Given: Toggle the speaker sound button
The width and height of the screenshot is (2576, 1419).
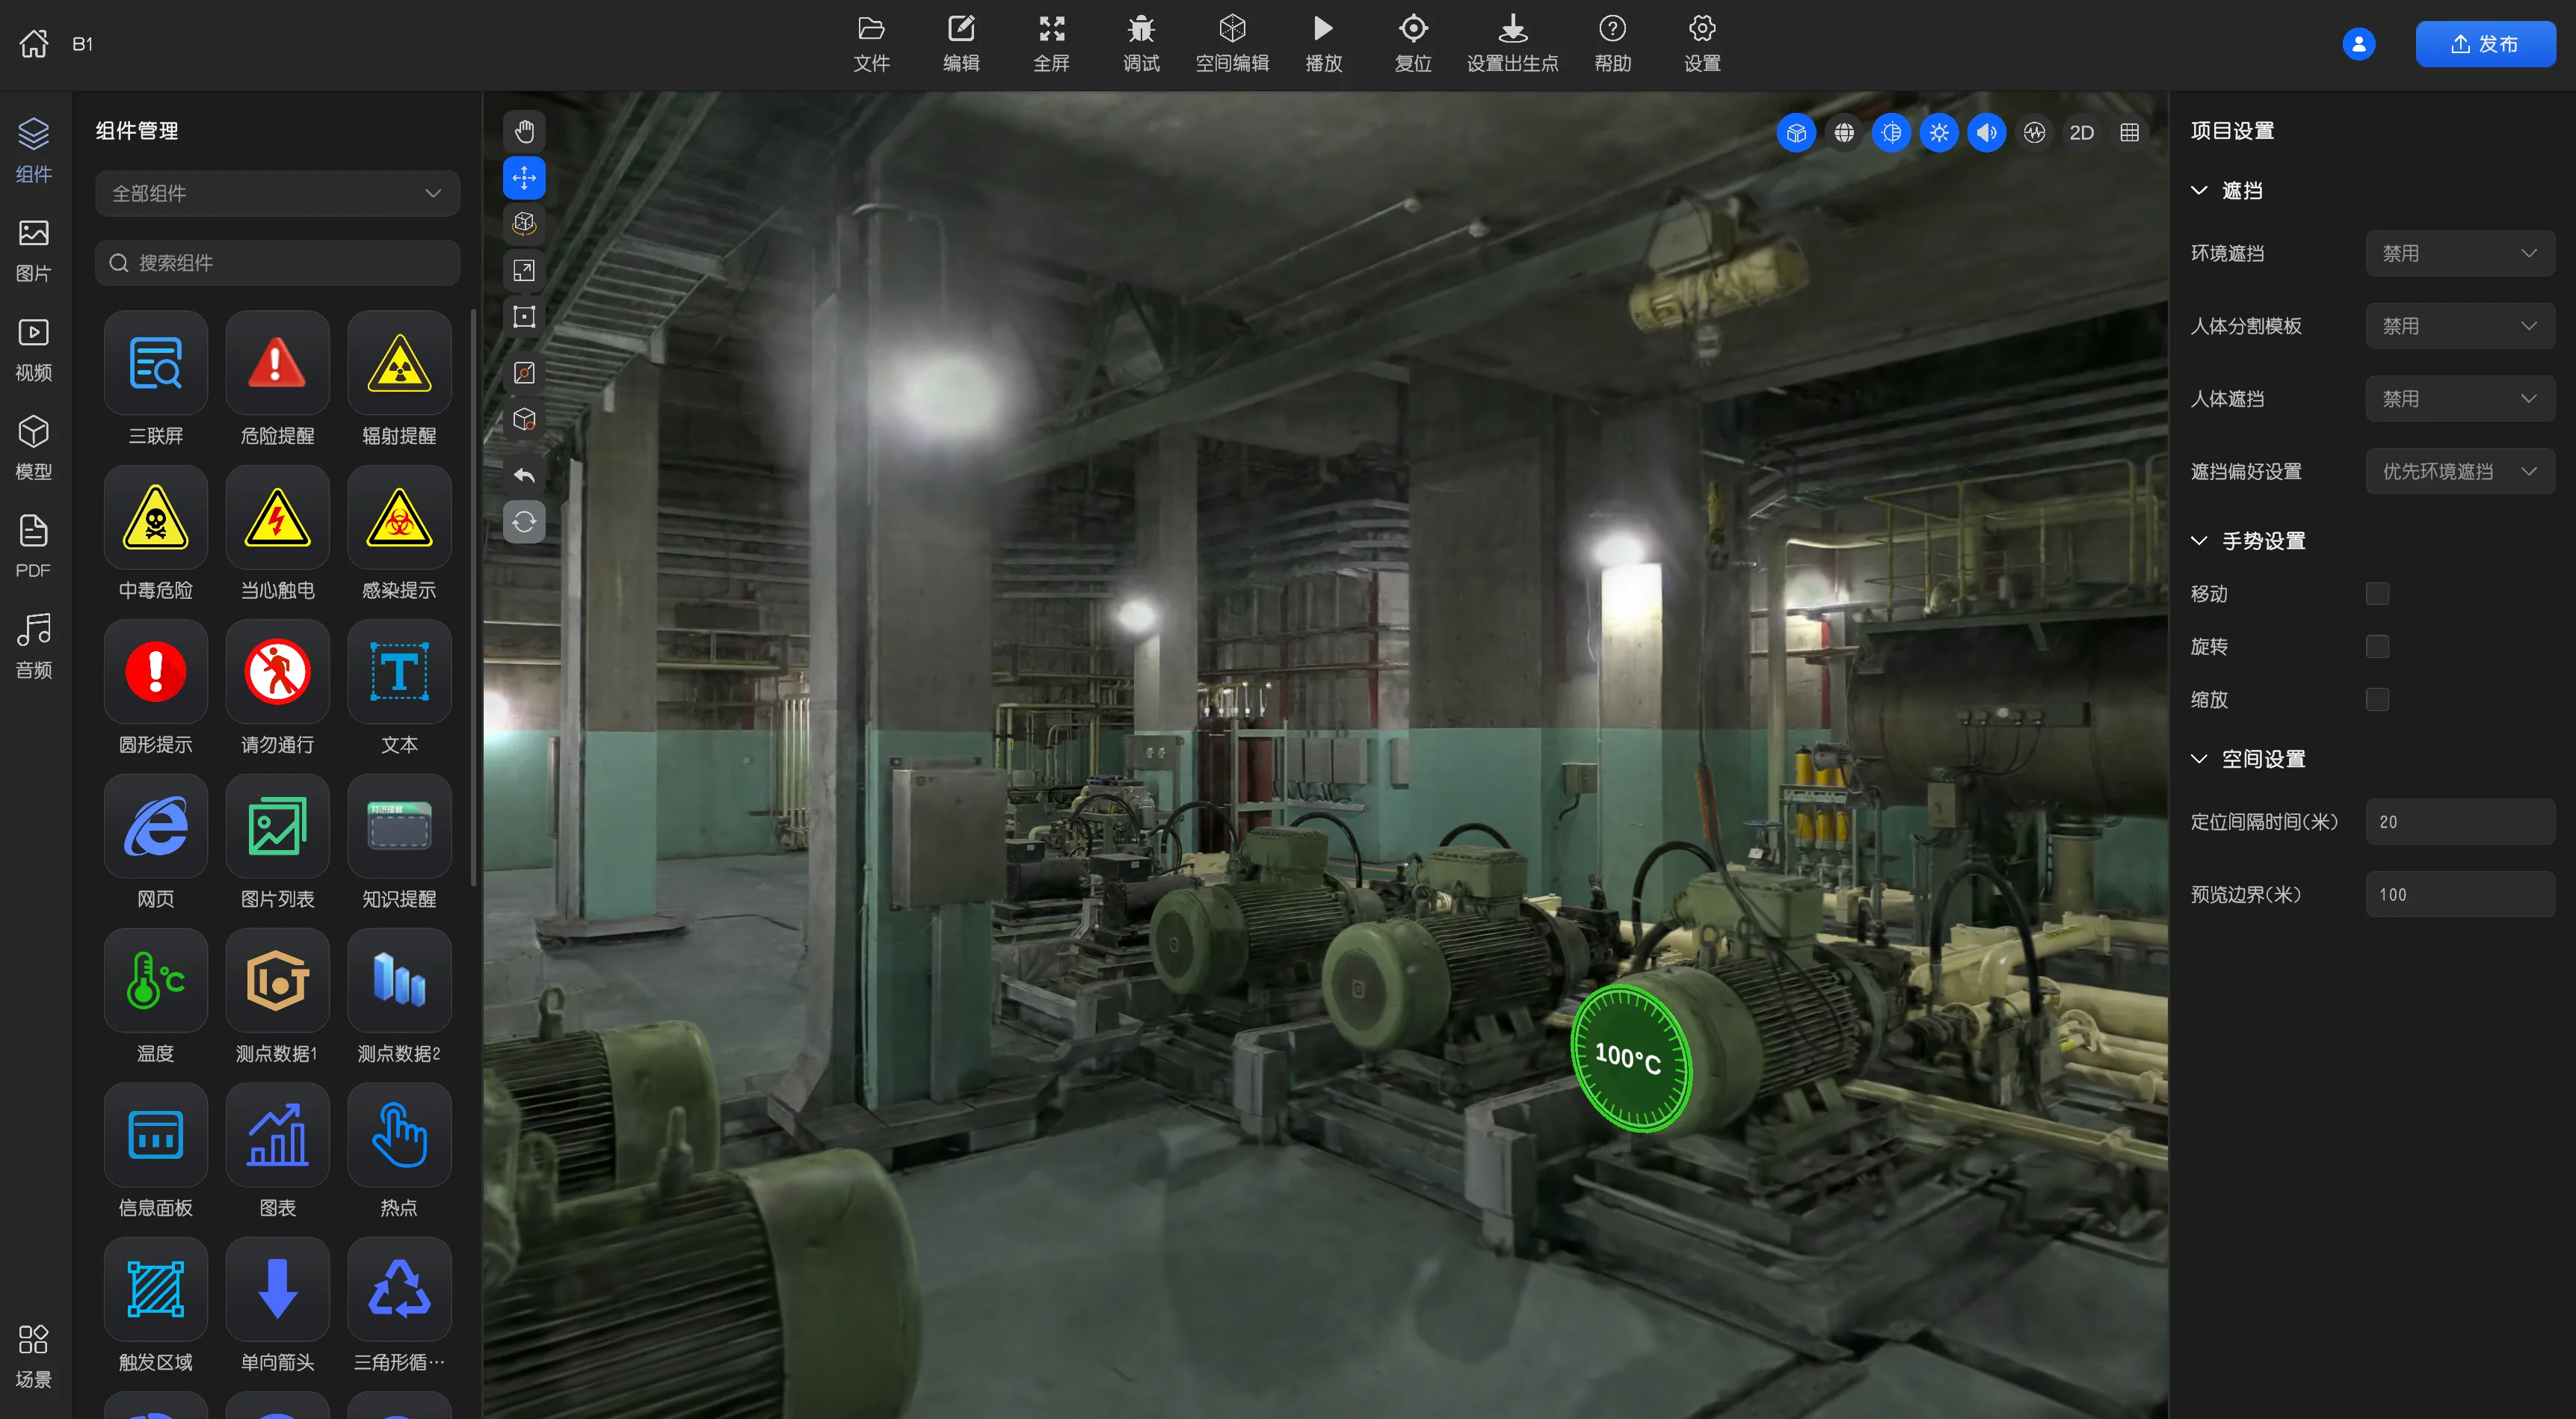Looking at the screenshot, I should [1987, 133].
